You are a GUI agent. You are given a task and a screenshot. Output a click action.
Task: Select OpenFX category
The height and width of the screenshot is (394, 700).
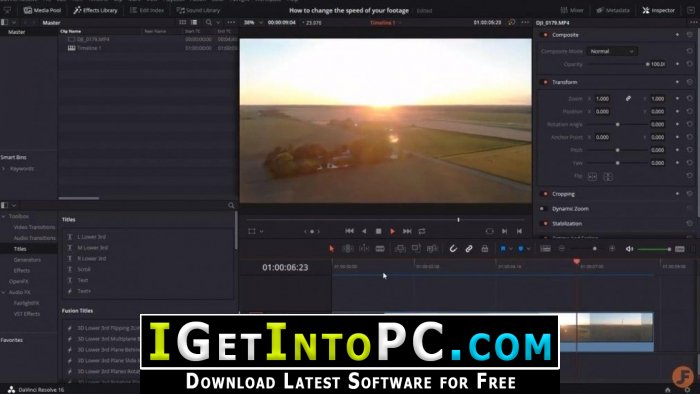click(19, 281)
